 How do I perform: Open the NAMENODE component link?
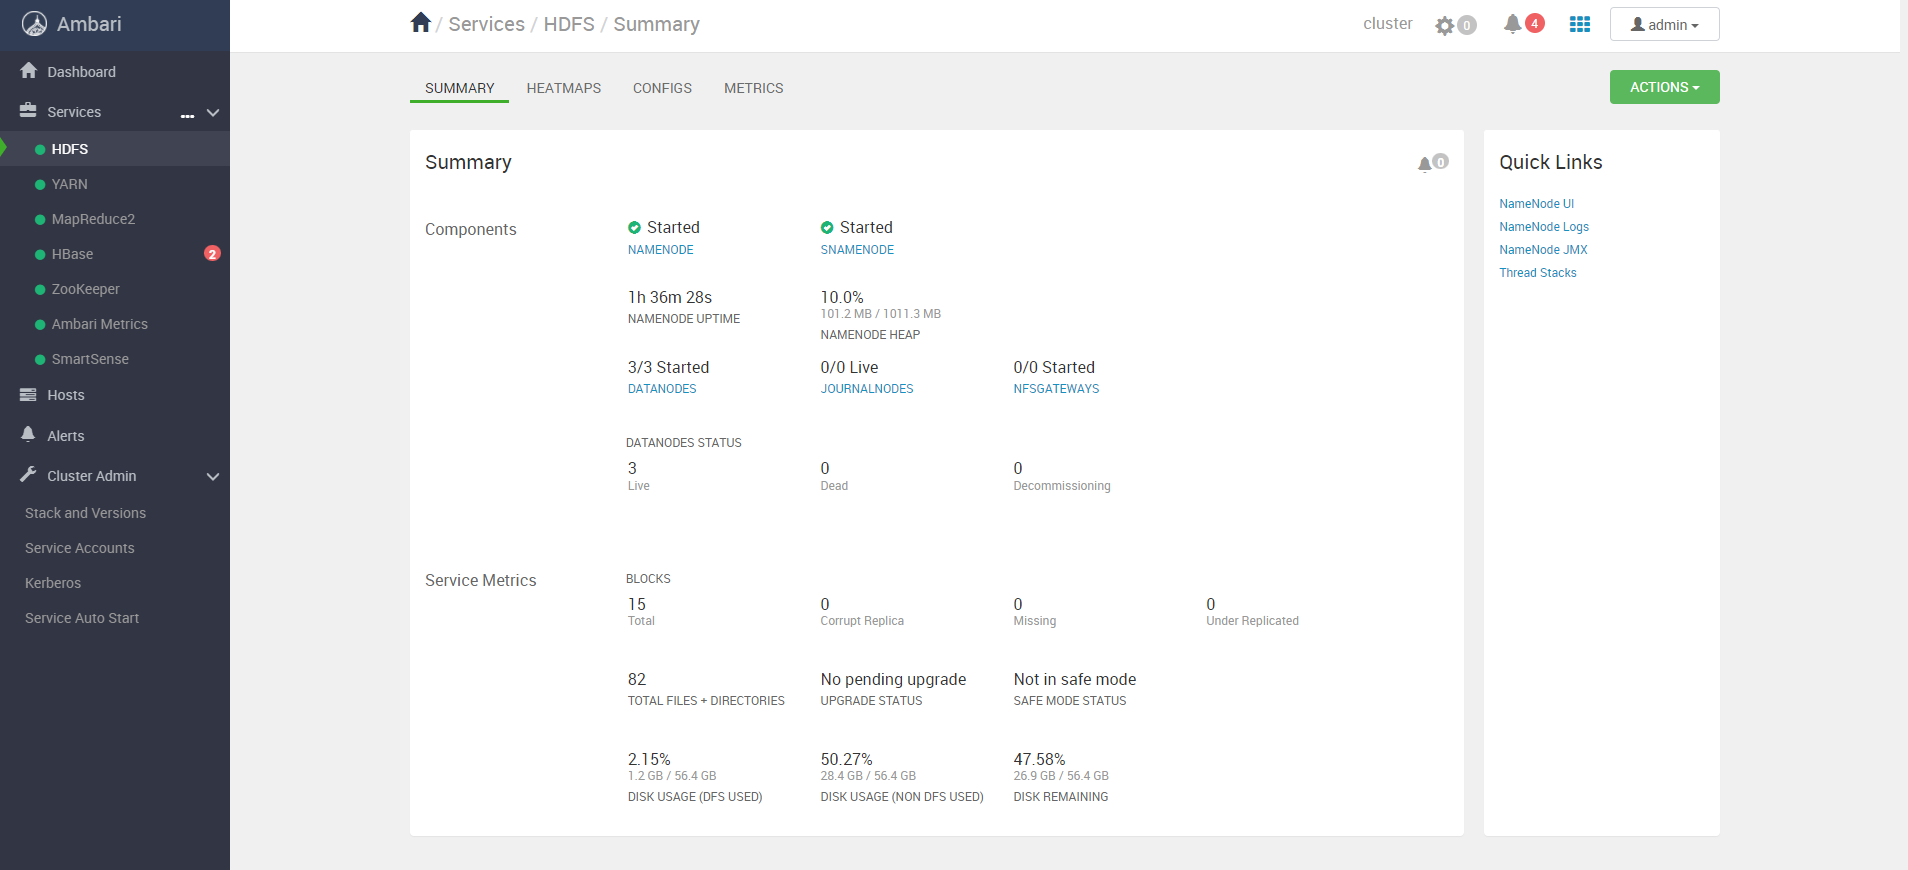(661, 250)
